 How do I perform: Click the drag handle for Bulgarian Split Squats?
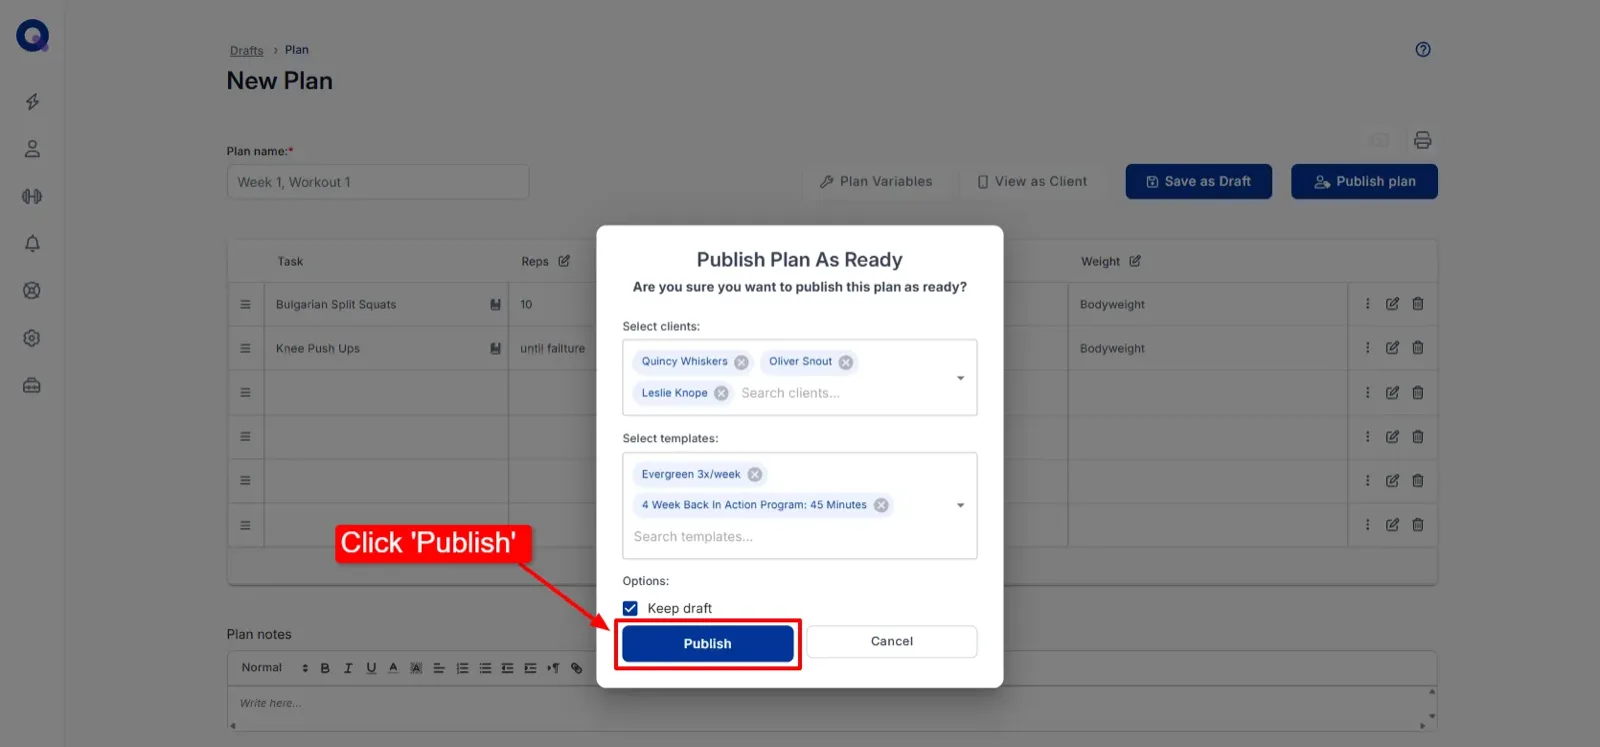coord(245,304)
